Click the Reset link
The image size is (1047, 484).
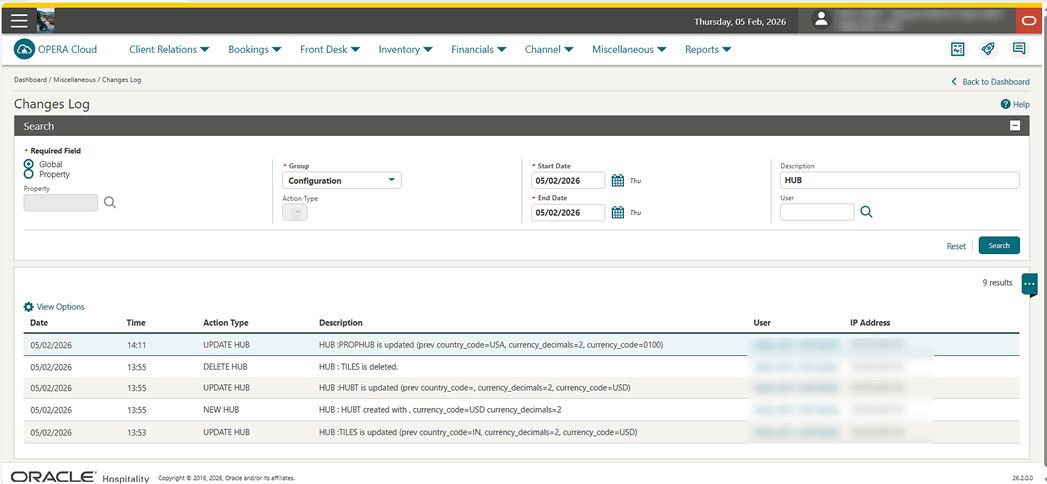(x=956, y=246)
